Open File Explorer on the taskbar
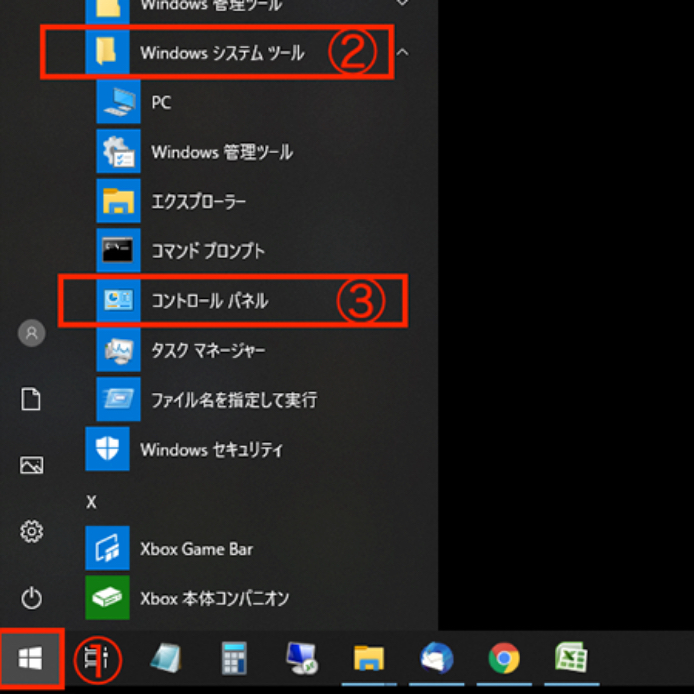 [x=369, y=658]
